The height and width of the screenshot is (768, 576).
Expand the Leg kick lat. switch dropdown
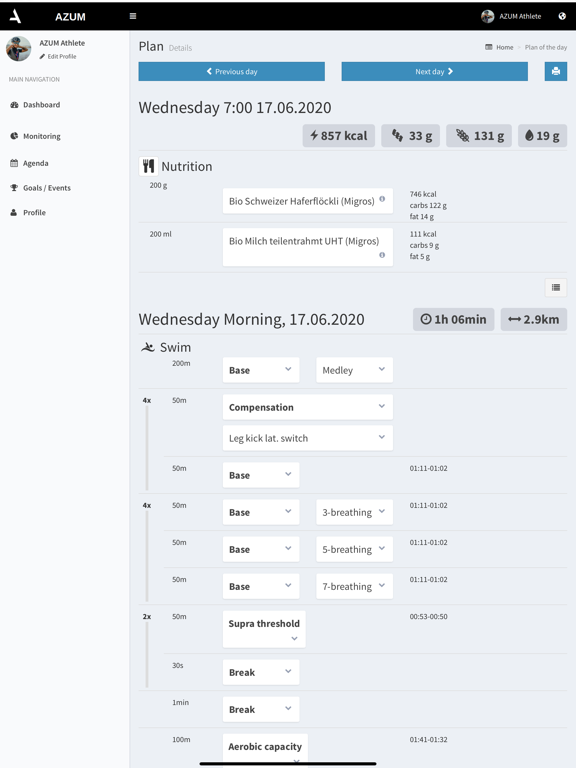308,438
